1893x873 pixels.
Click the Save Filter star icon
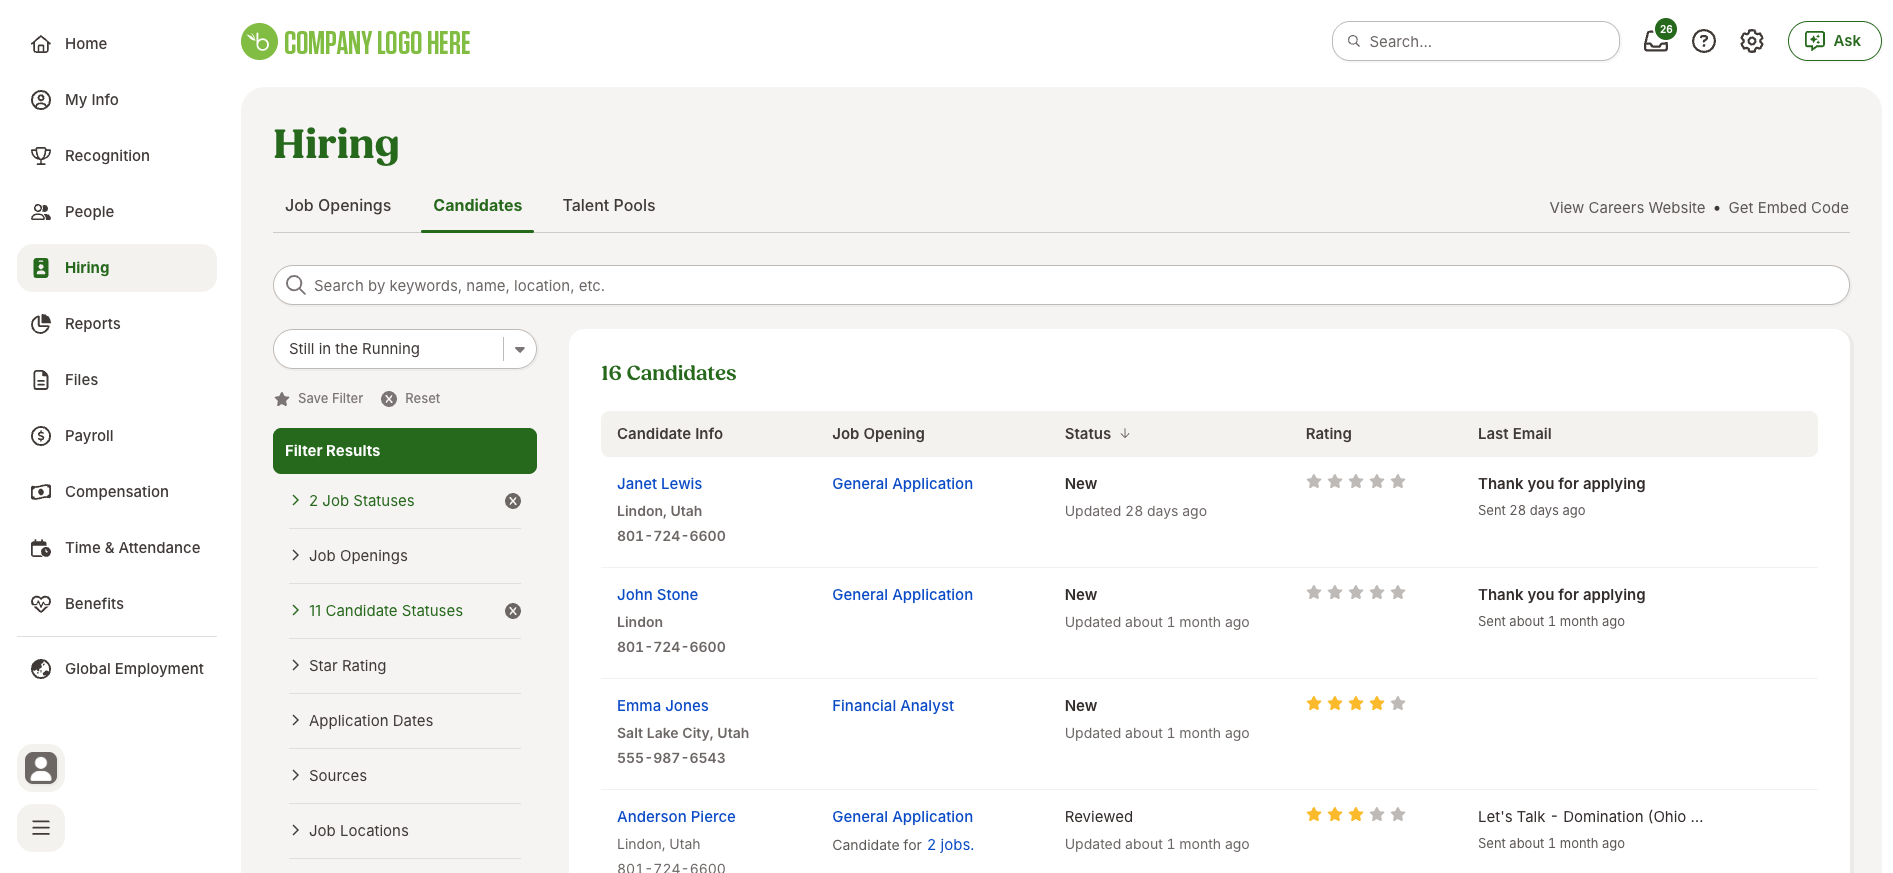click(x=282, y=399)
